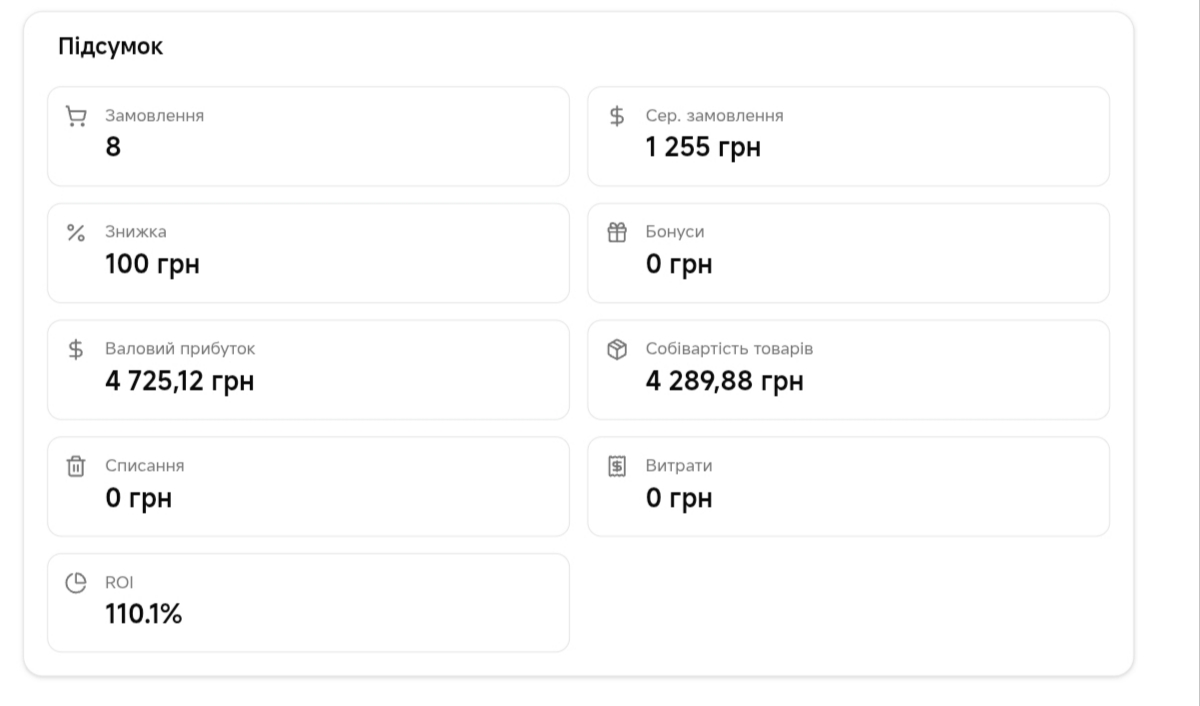Select the percent icon next to Знижка
This screenshot has height=706, width=1200.
click(x=76, y=233)
